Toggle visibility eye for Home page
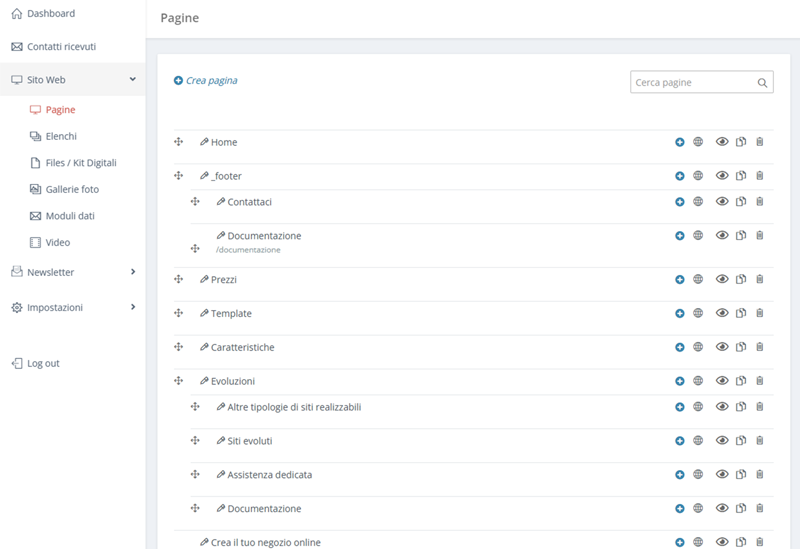The width and height of the screenshot is (800, 549). tap(722, 142)
